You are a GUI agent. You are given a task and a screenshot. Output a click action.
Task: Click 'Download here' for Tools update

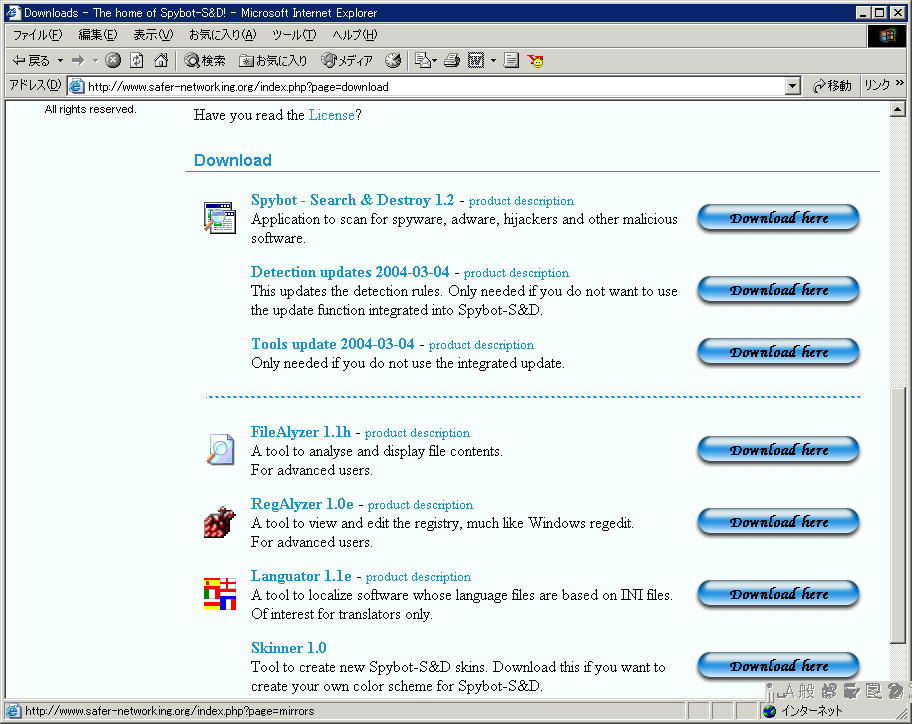778,352
